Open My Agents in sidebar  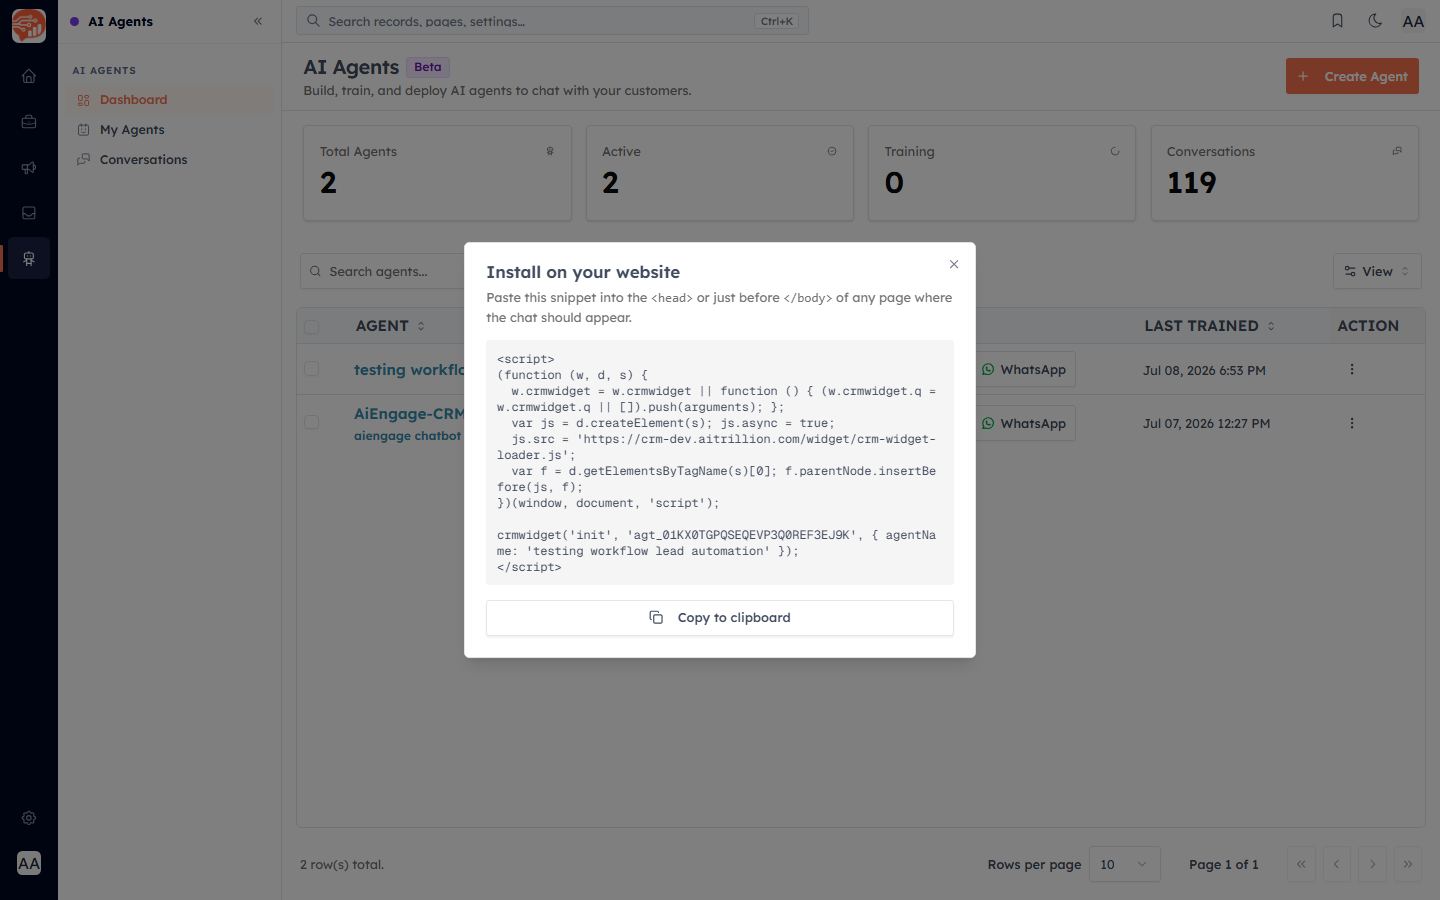coord(170,130)
